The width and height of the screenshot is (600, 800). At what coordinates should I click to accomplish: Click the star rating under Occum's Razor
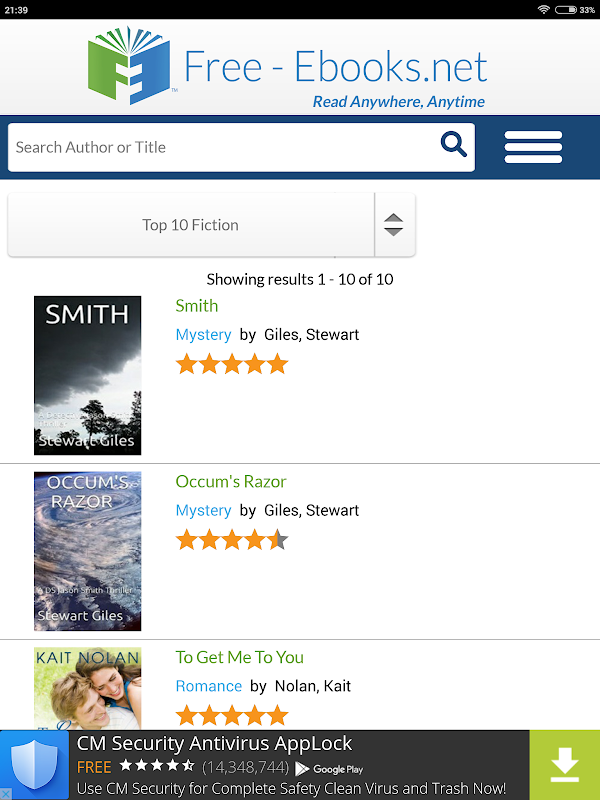(232, 540)
